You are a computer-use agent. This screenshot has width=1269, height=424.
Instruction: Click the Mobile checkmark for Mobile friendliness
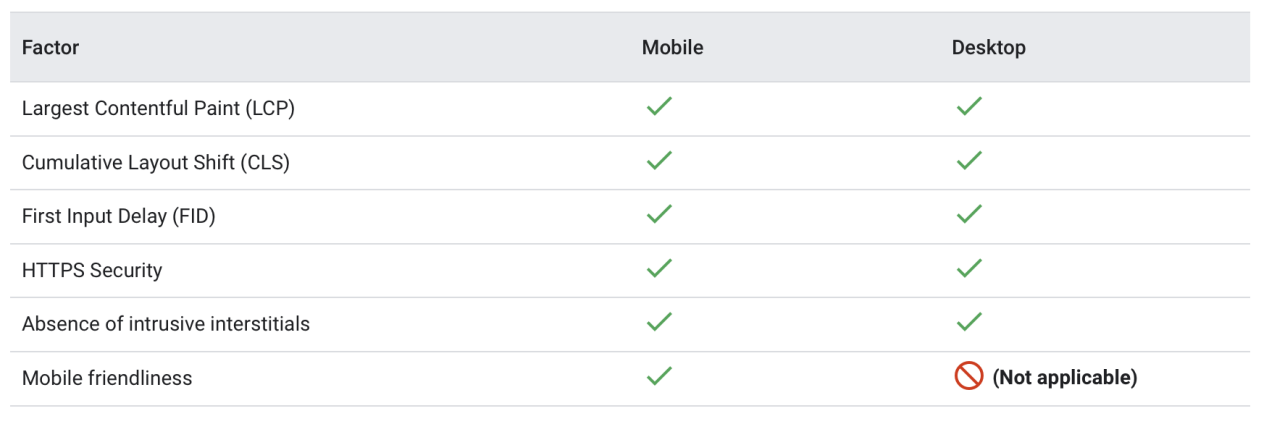tap(658, 377)
